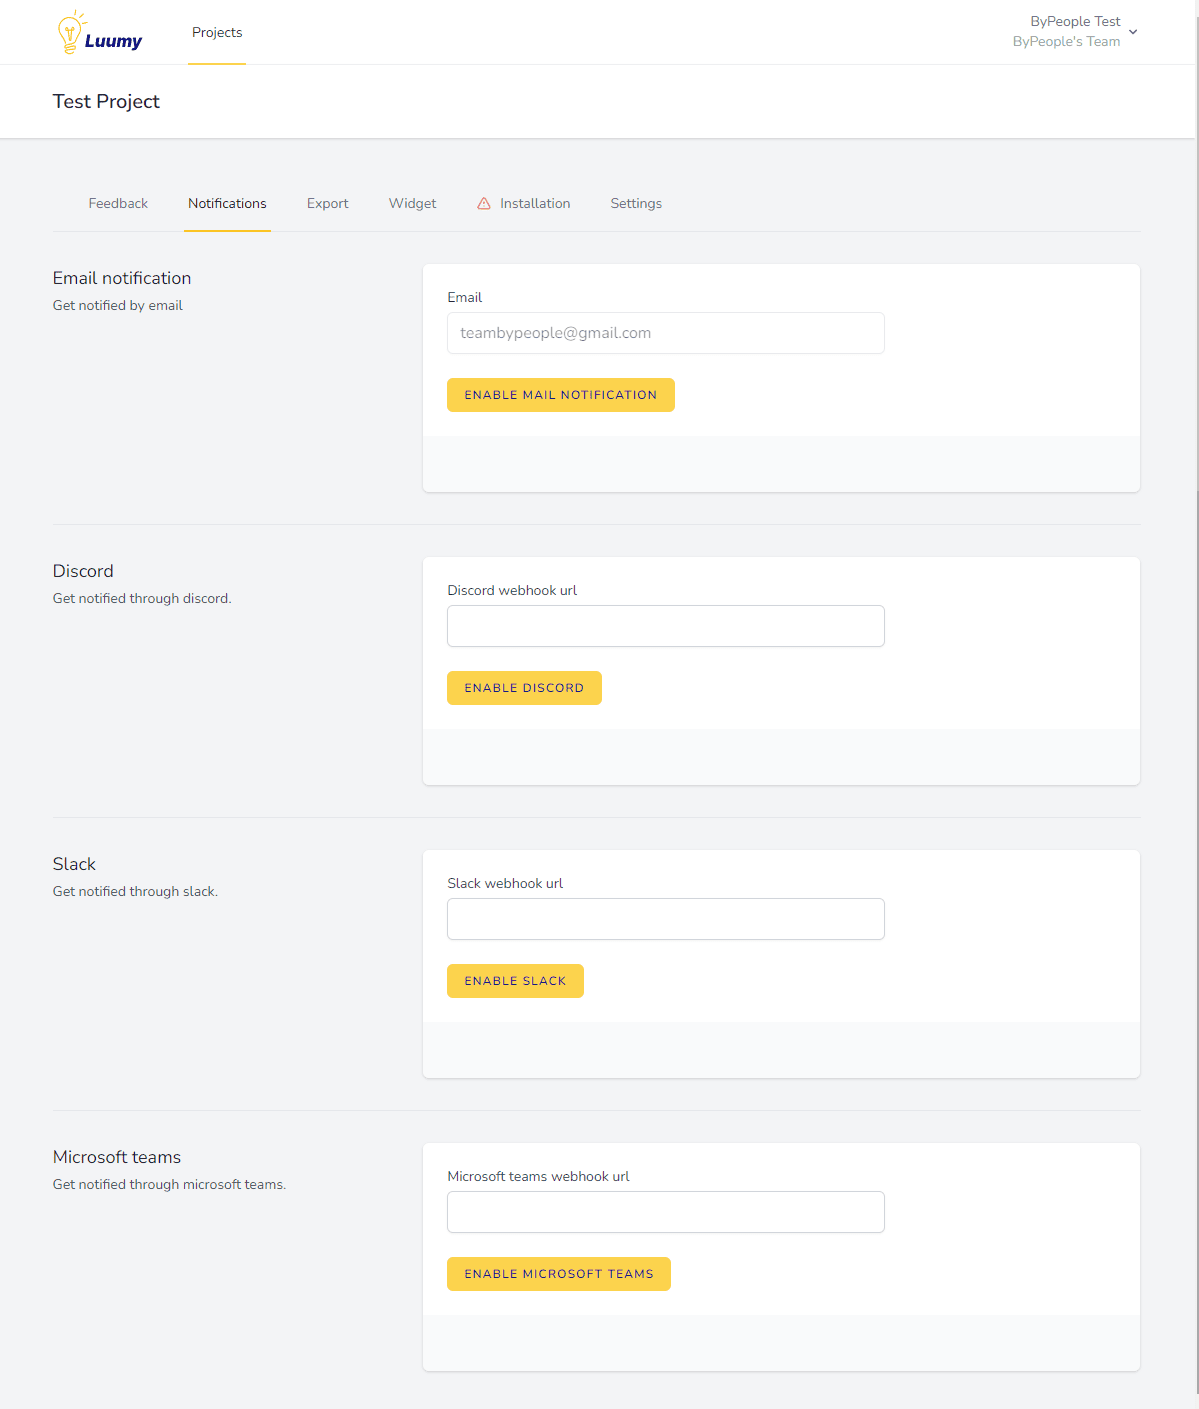The height and width of the screenshot is (1409, 1199).
Task: Go to the Export tab
Action: [x=327, y=203]
